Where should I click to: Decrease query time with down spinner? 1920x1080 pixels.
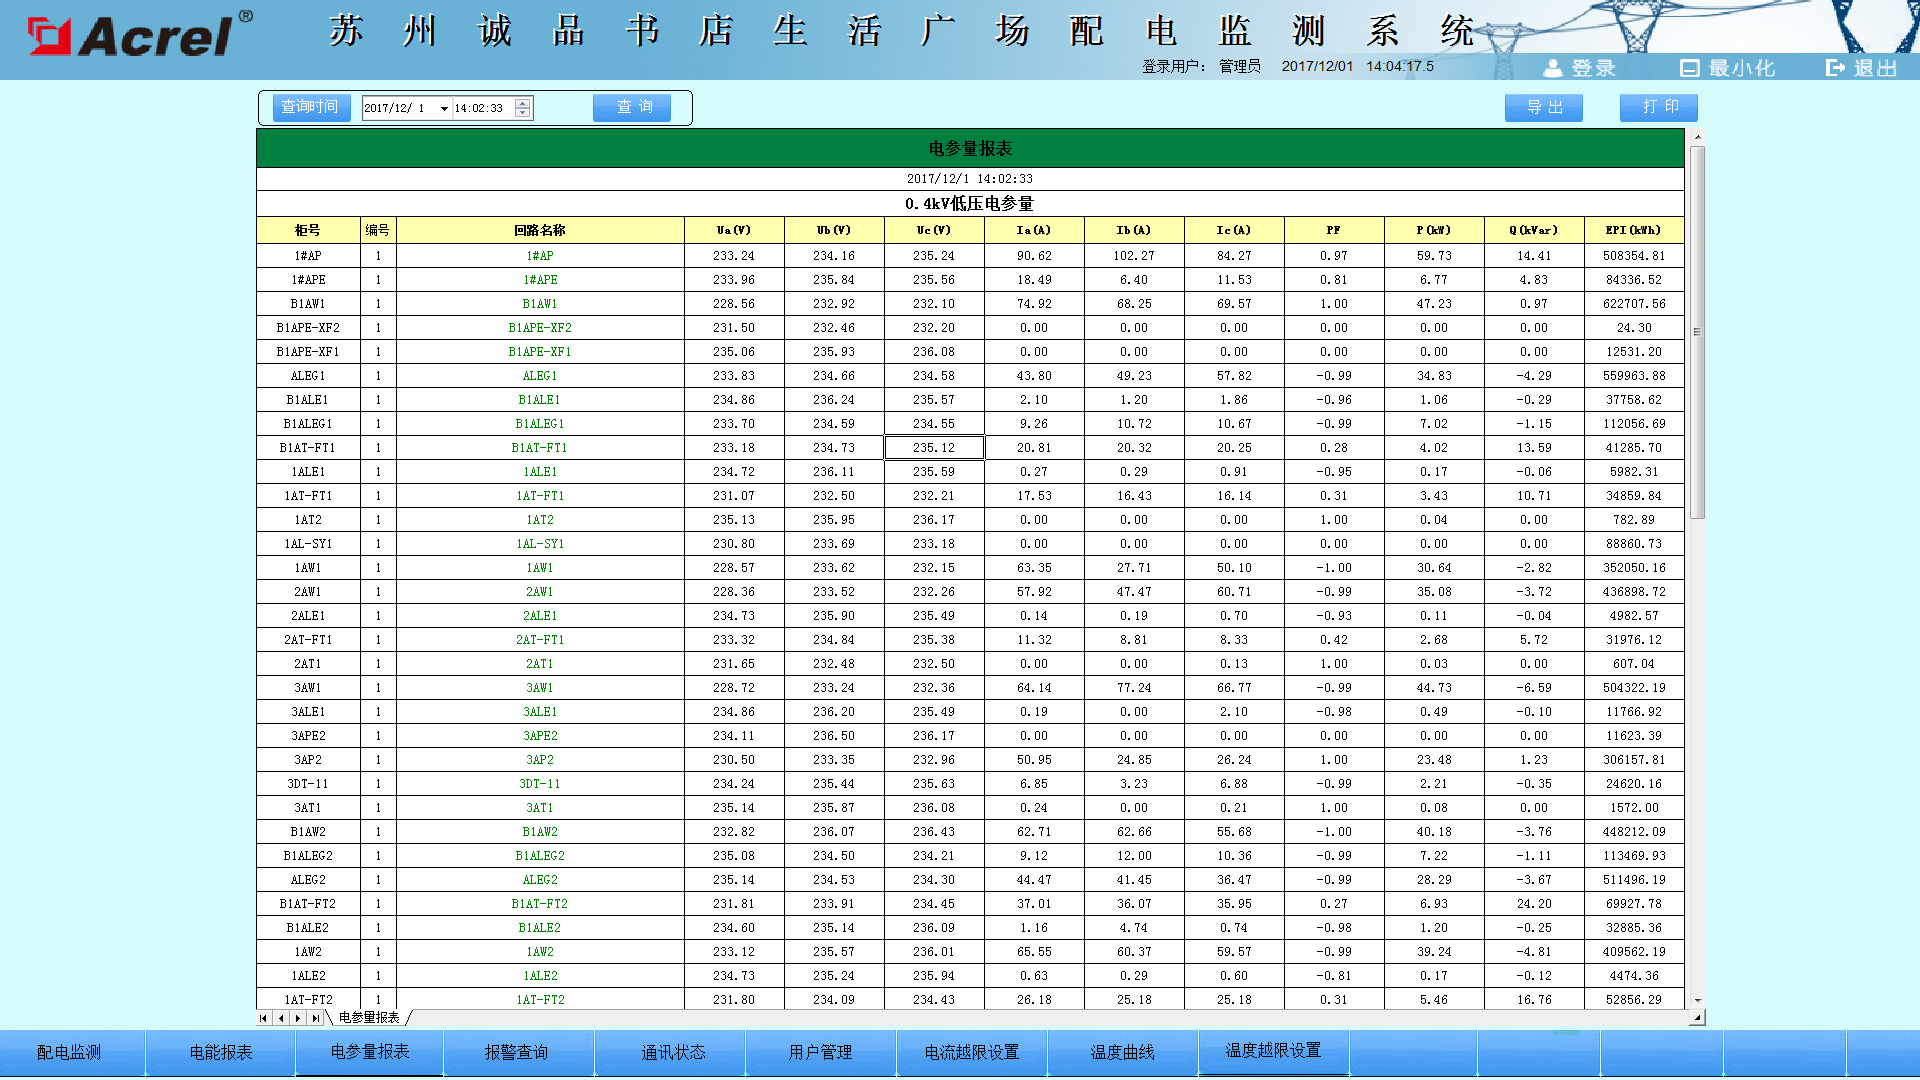(523, 113)
